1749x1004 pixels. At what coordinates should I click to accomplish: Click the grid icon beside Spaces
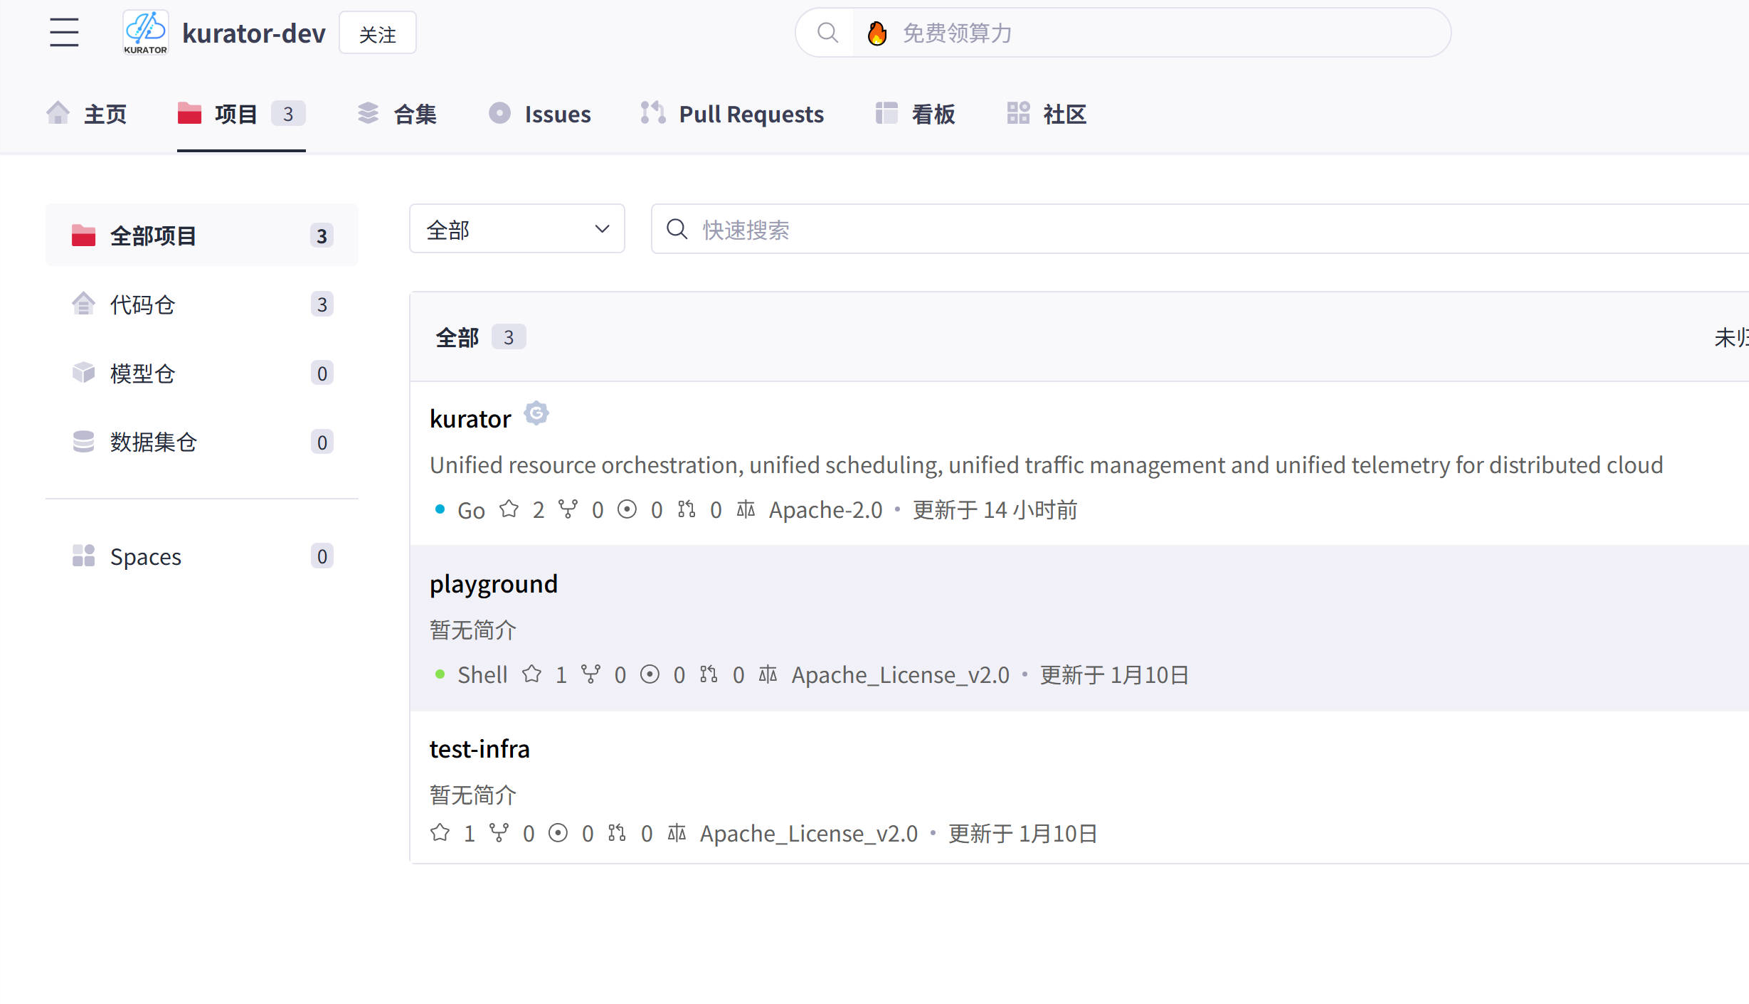tap(84, 555)
